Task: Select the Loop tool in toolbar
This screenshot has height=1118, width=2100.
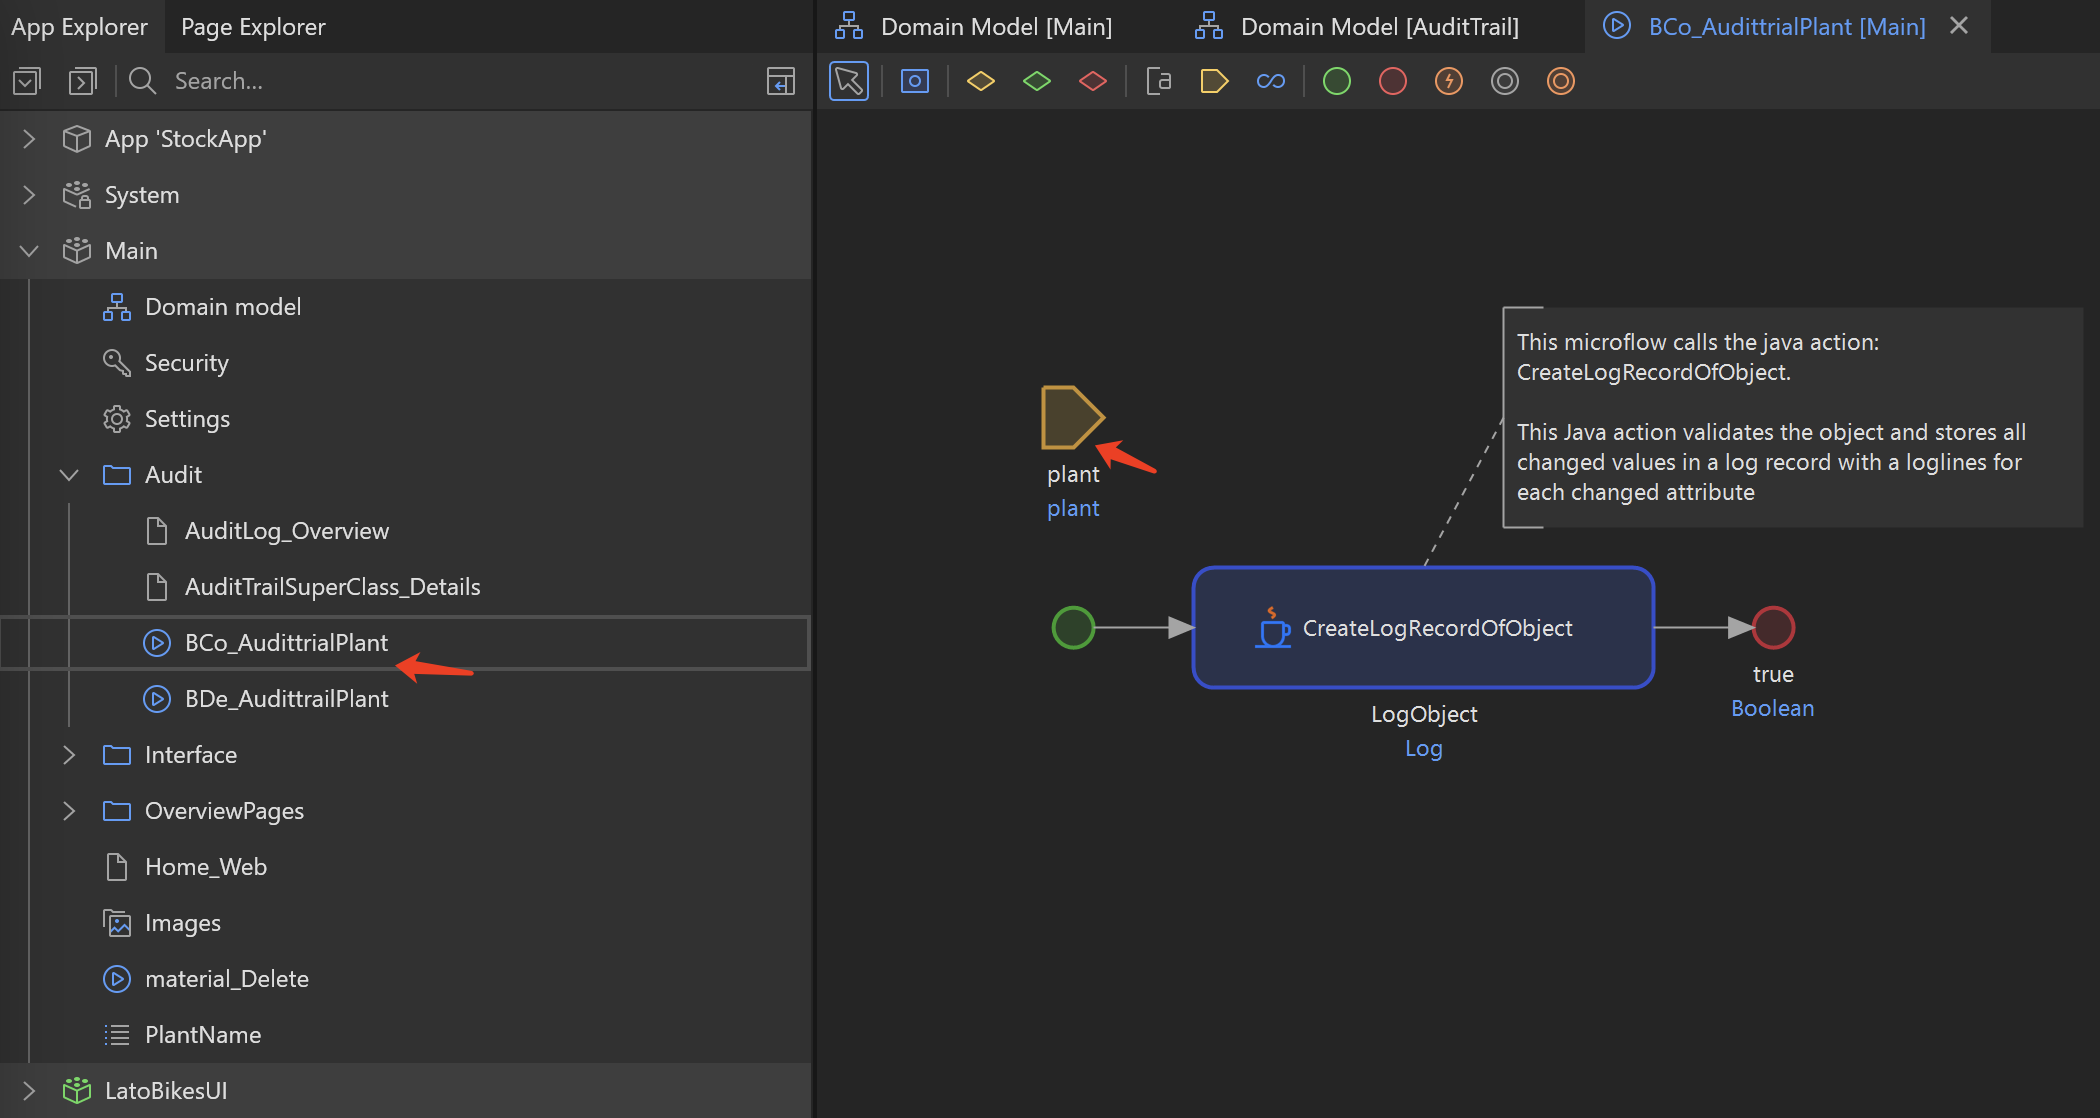Action: [x=915, y=81]
